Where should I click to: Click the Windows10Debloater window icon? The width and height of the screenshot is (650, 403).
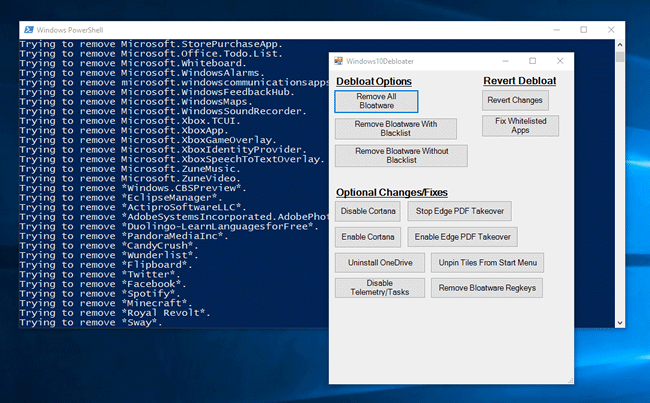pyautogui.click(x=339, y=61)
